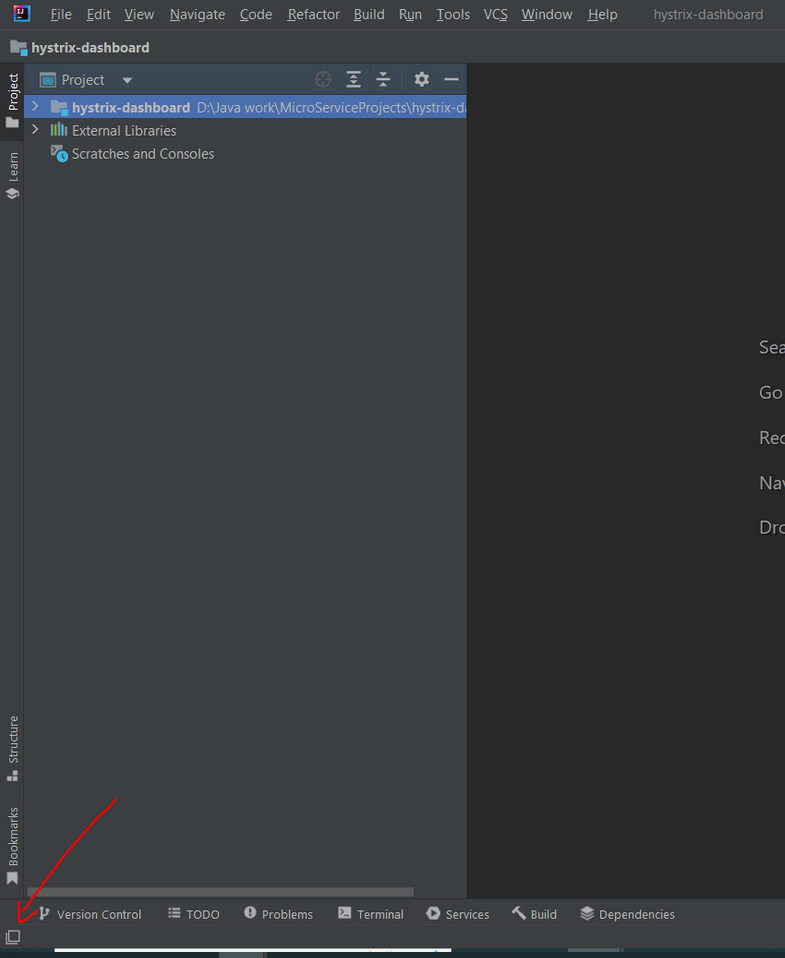Open the Edit menu
The height and width of the screenshot is (958, 785).
click(98, 14)
